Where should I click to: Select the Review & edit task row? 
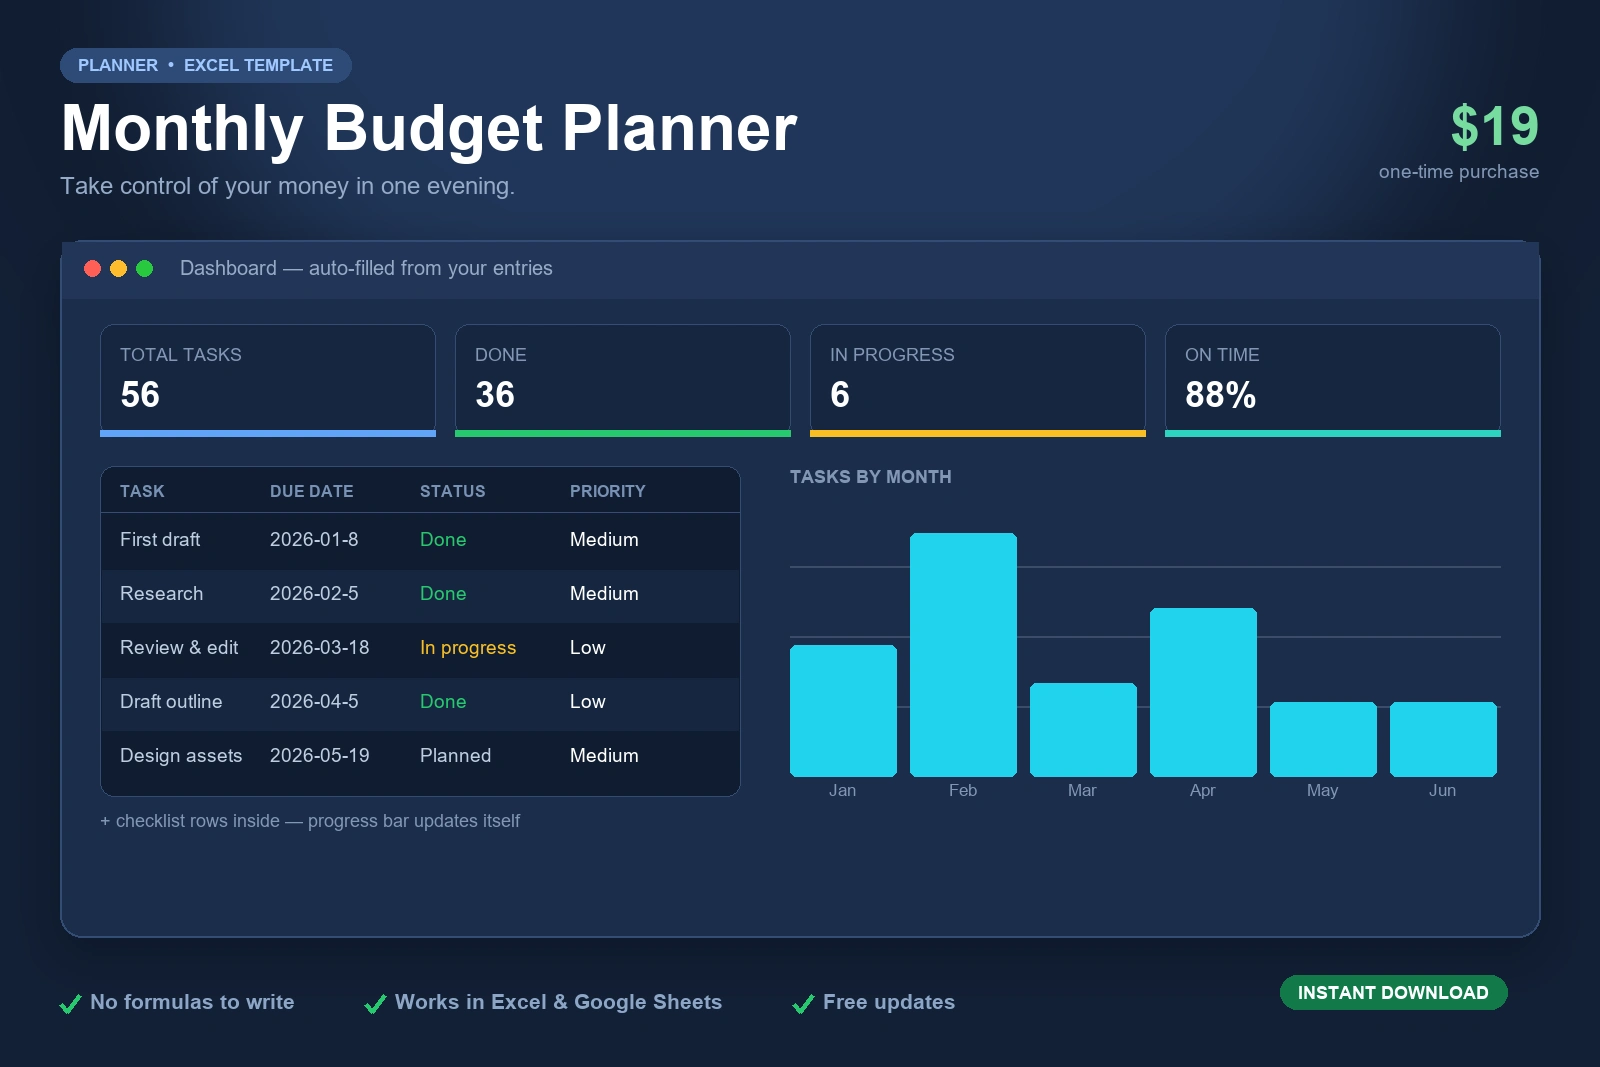(420, 648)
